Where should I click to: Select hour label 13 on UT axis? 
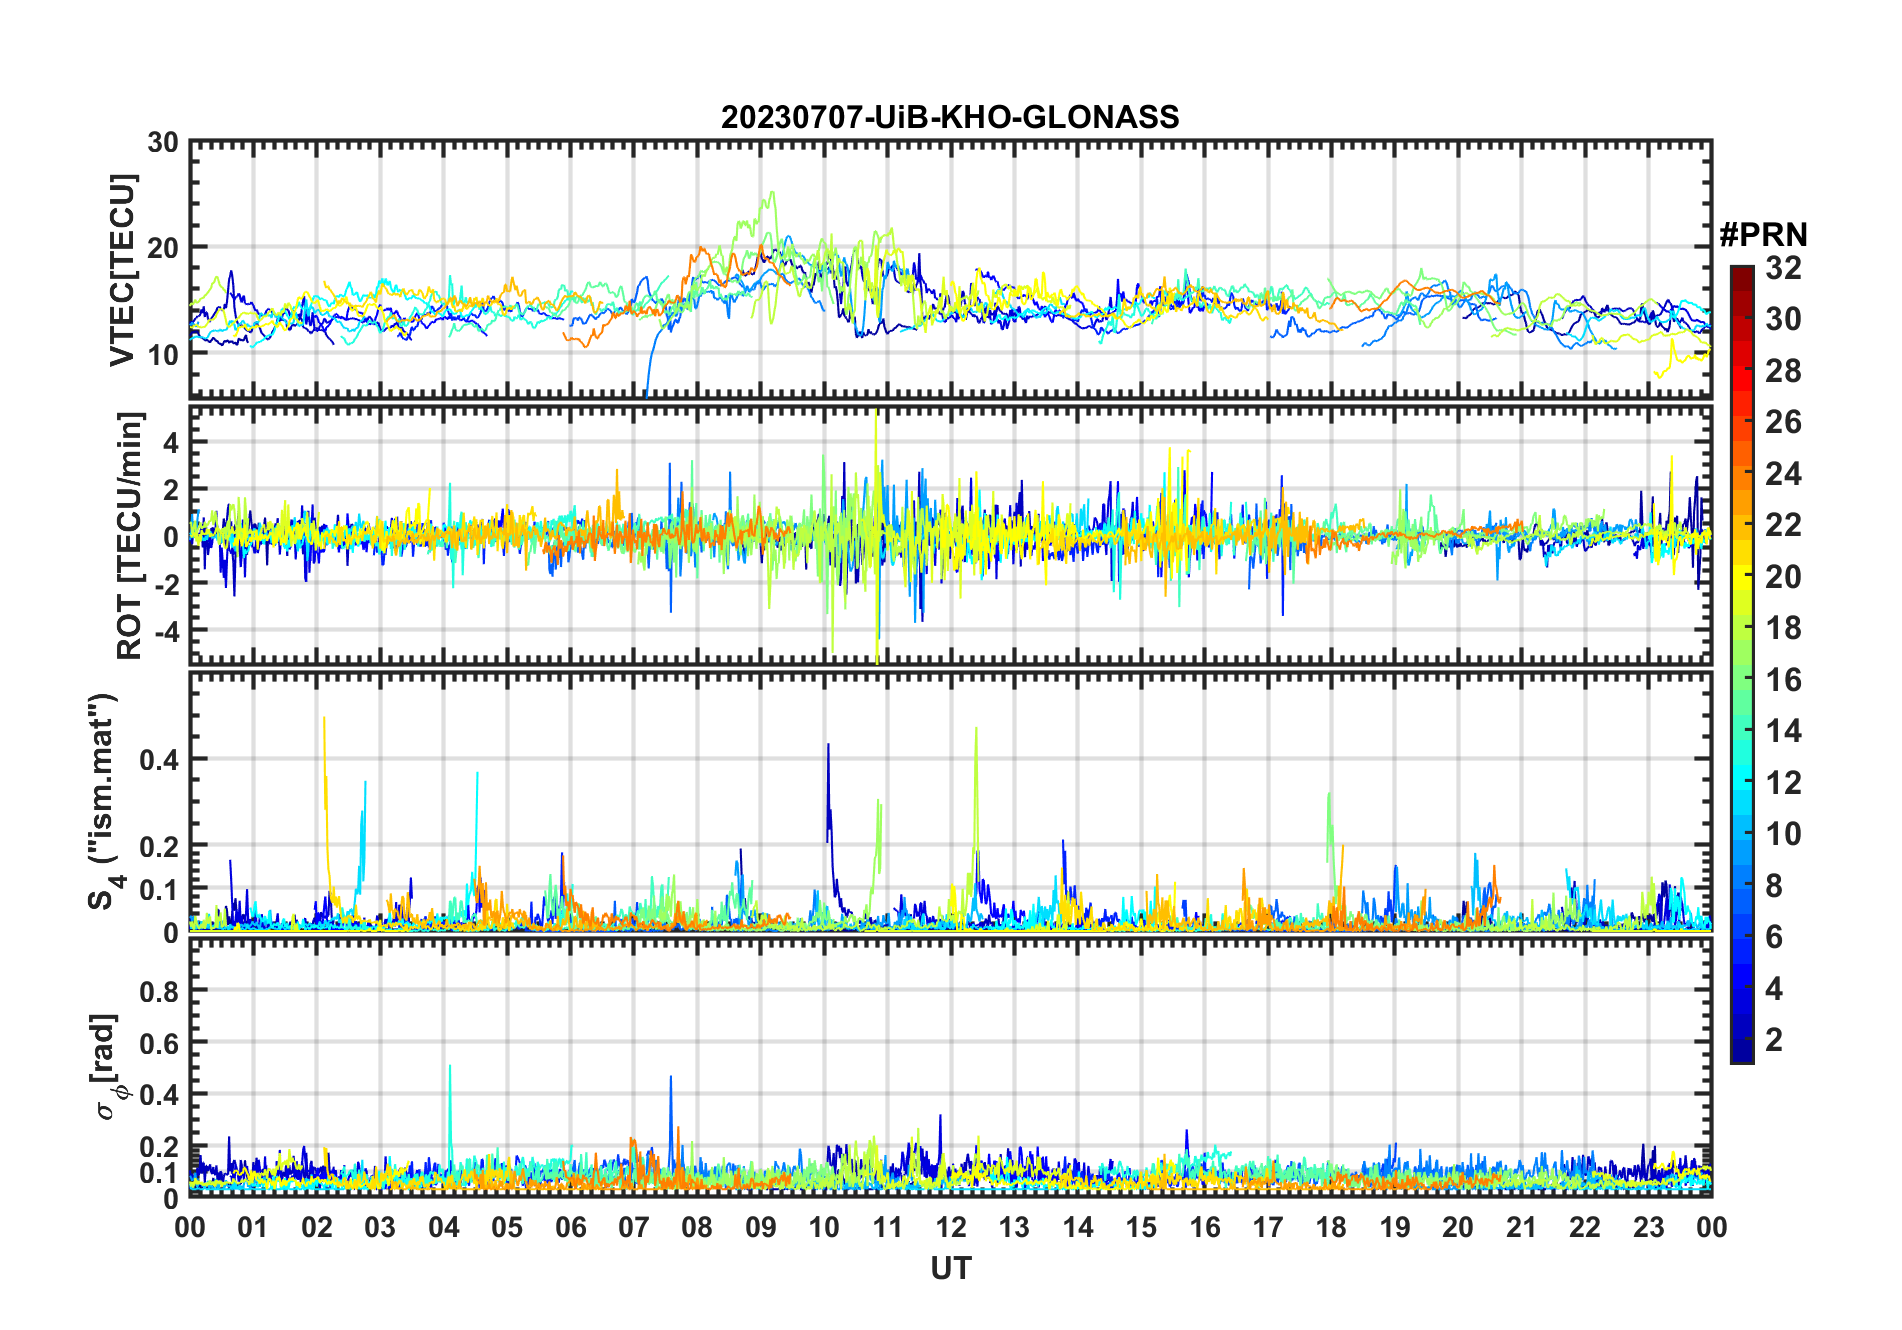pyautogui.click(x=1014, y=1228)
